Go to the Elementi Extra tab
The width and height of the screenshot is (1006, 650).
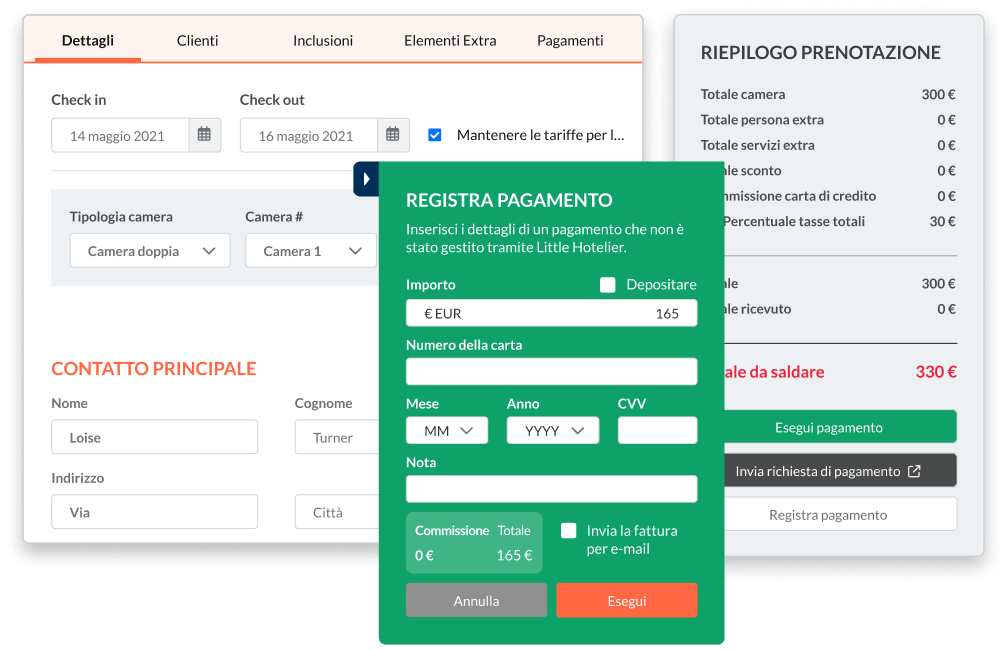click(450, 41)
